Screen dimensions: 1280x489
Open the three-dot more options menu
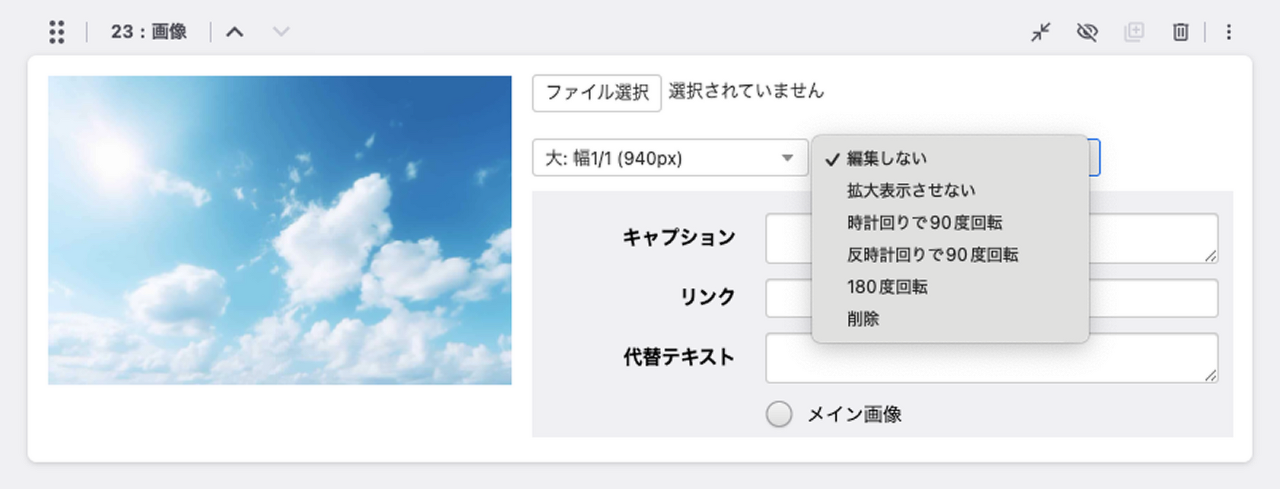(x=1229, y=32)
